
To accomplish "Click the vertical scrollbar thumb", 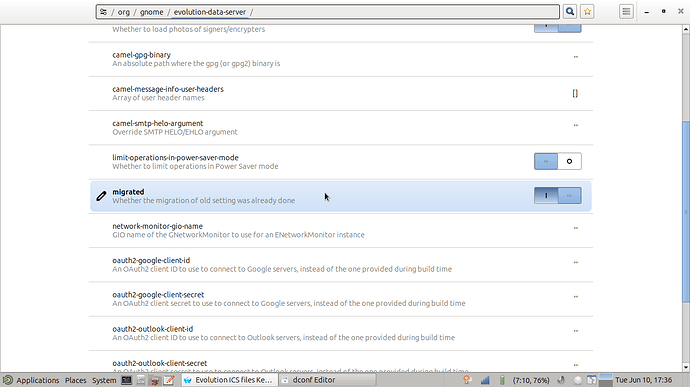I will (x=686, y=211).
